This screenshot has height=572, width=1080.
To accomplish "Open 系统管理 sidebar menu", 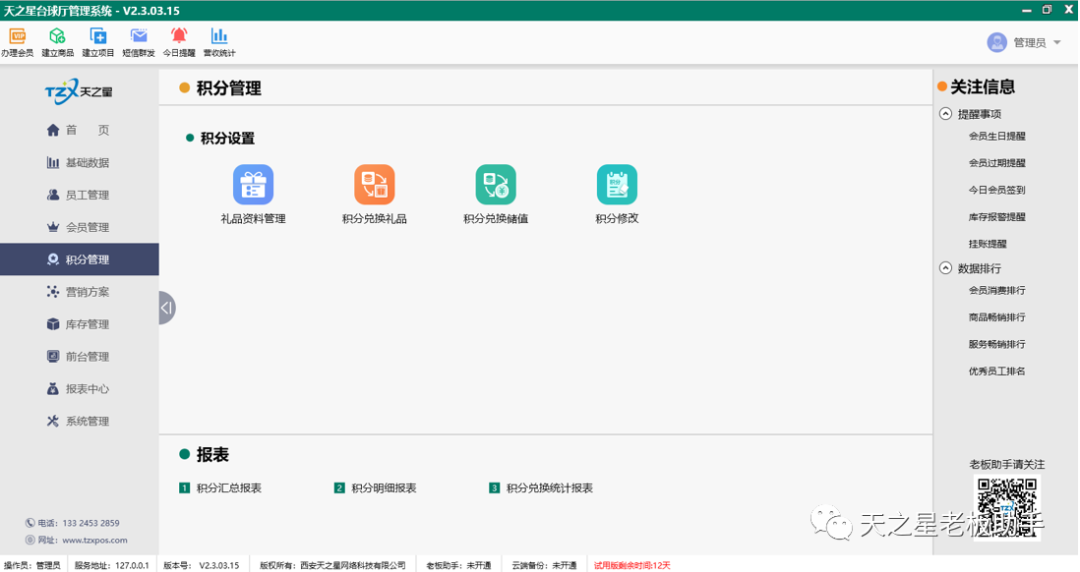I will (x=78, y=422).
